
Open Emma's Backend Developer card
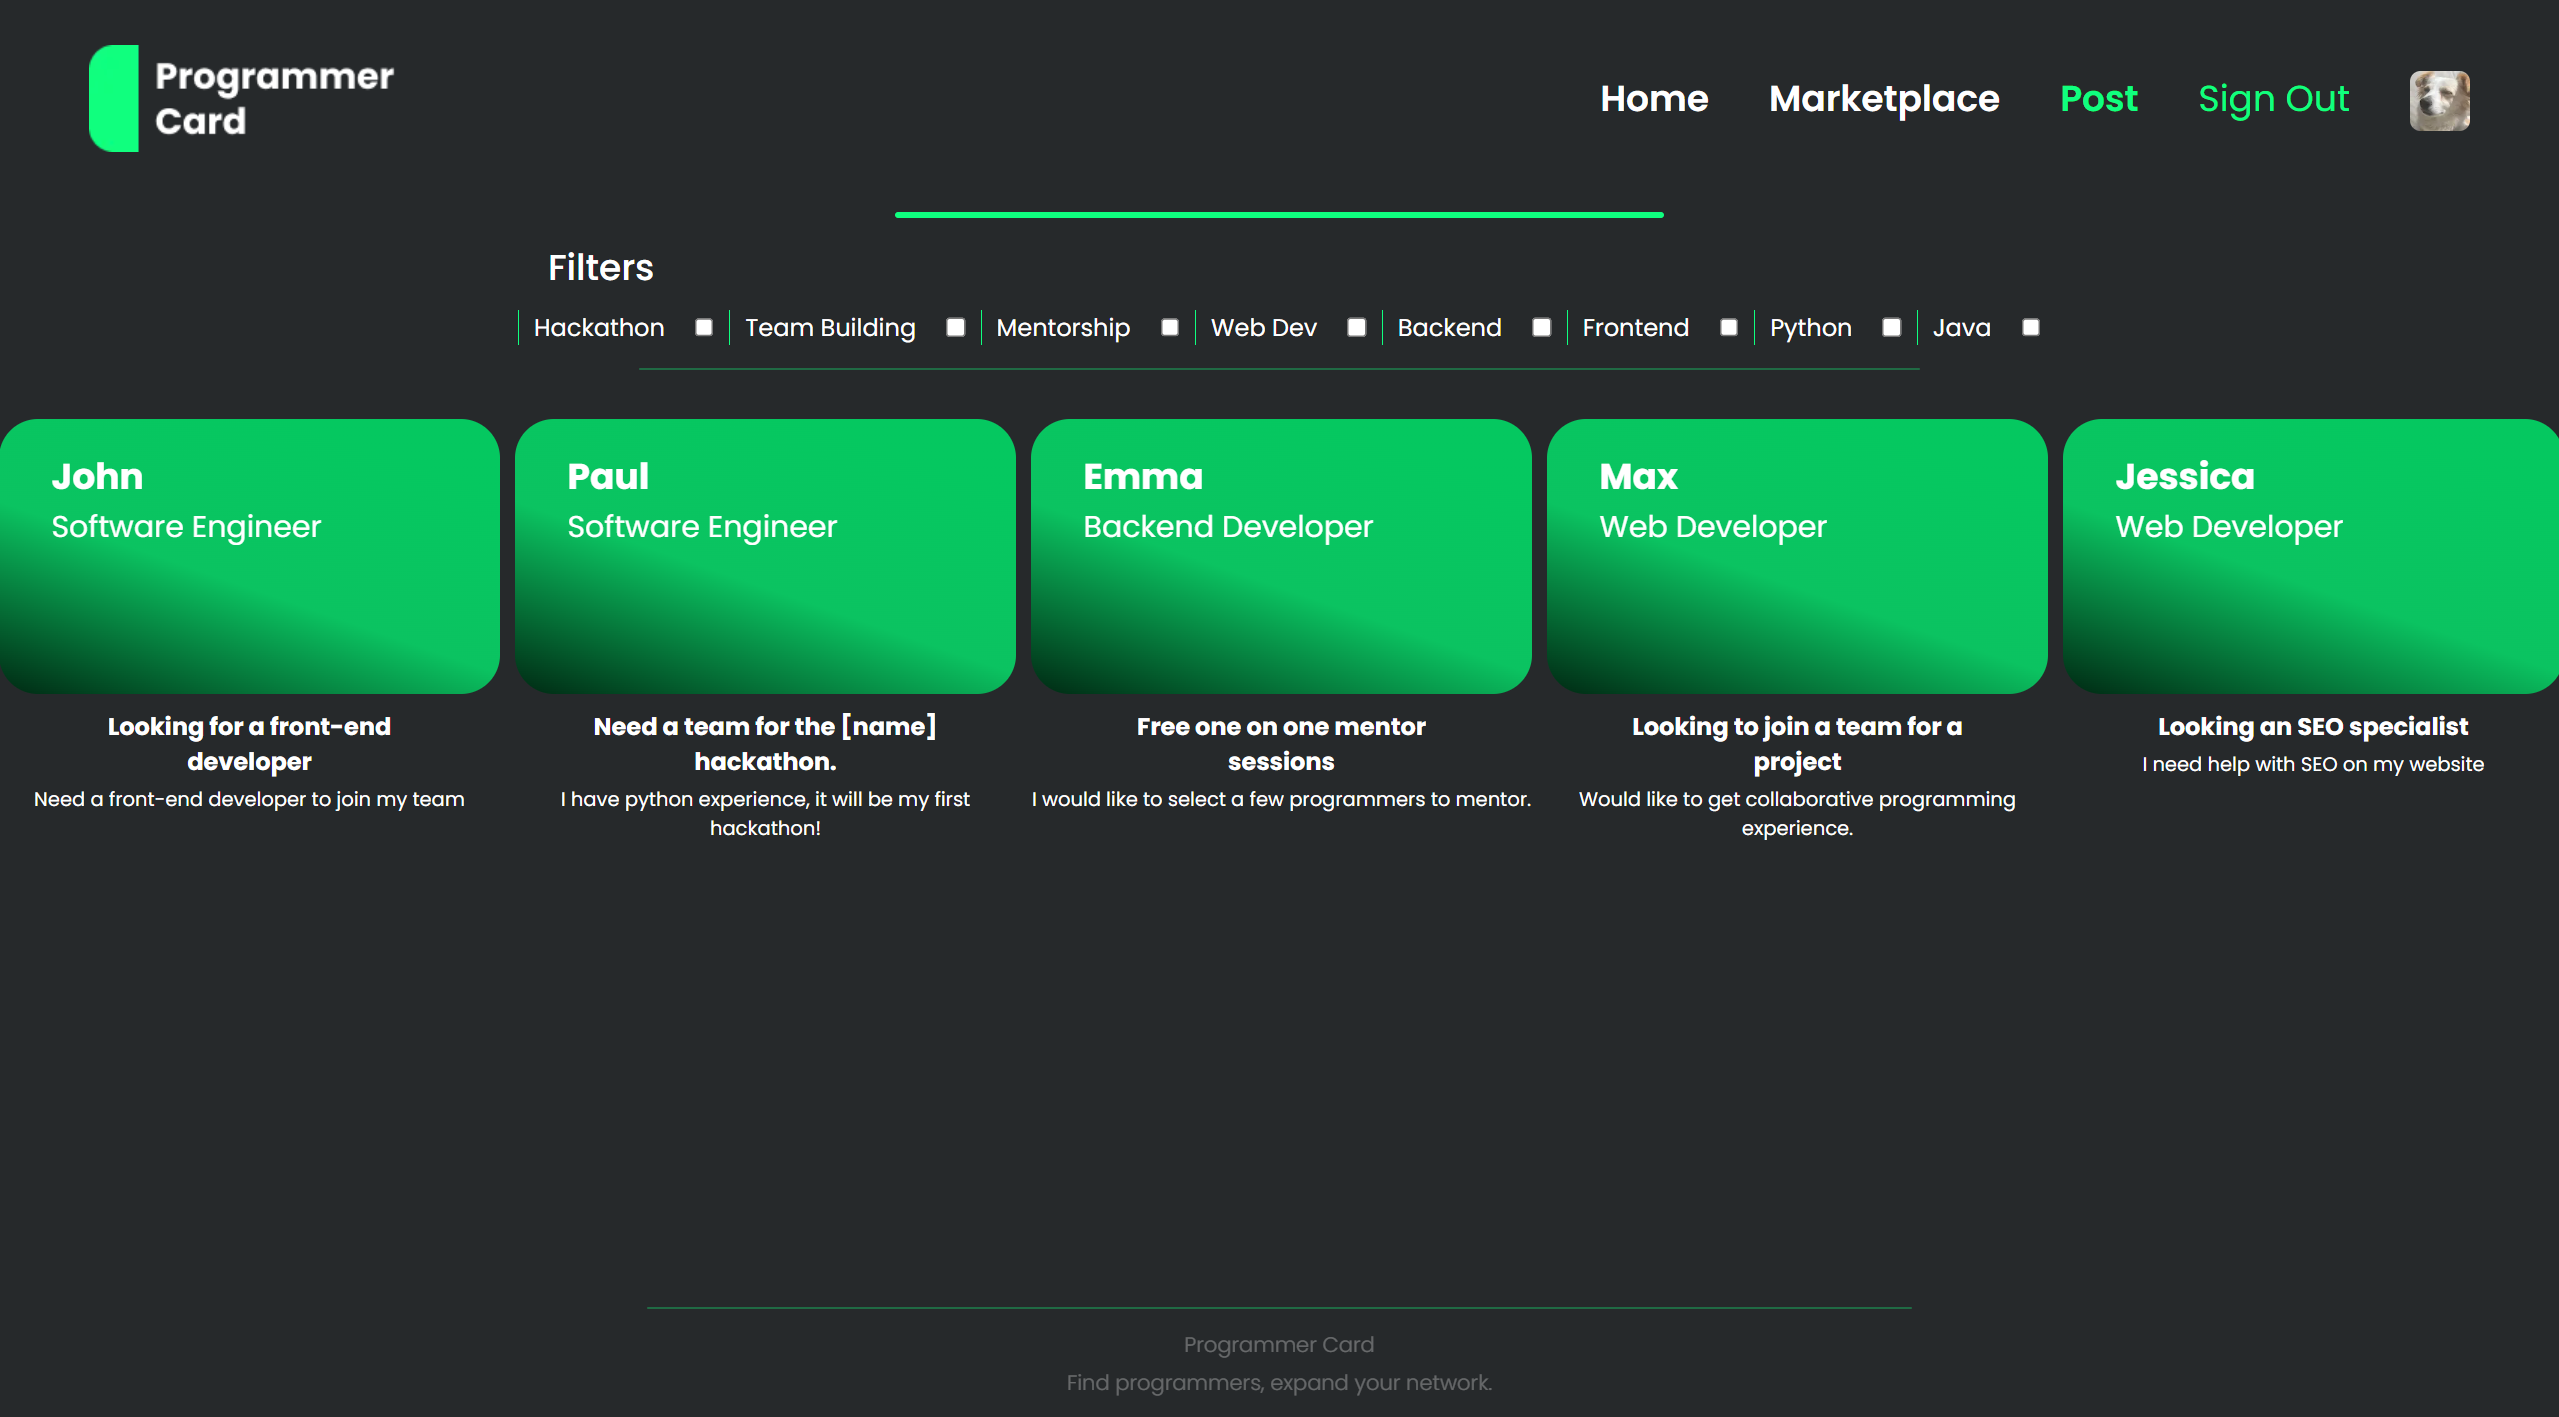pos(1281,556)
